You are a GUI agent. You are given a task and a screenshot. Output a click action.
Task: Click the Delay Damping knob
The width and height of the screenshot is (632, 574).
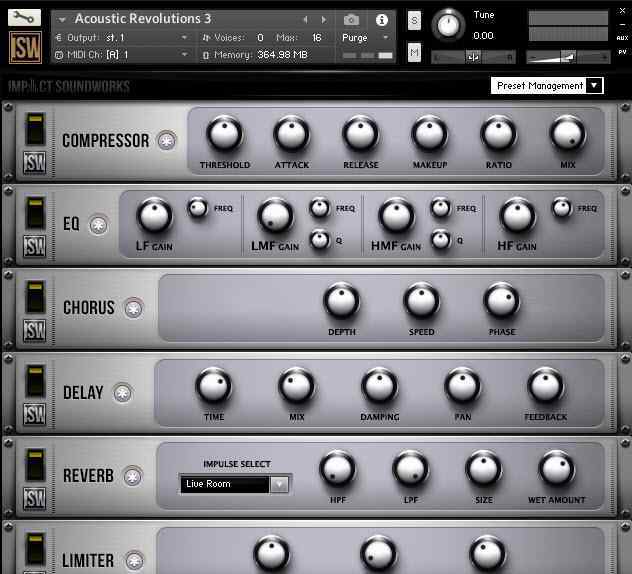coord(379,386)
